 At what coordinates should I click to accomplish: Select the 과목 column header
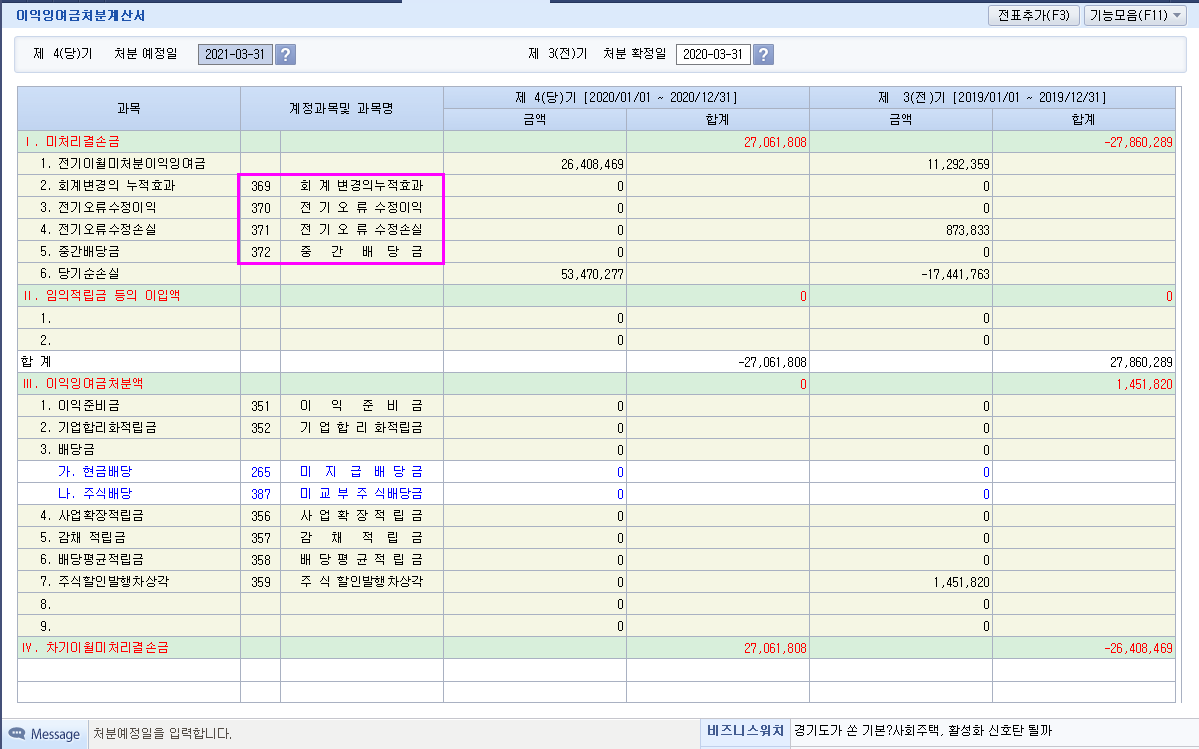point(129,108)
